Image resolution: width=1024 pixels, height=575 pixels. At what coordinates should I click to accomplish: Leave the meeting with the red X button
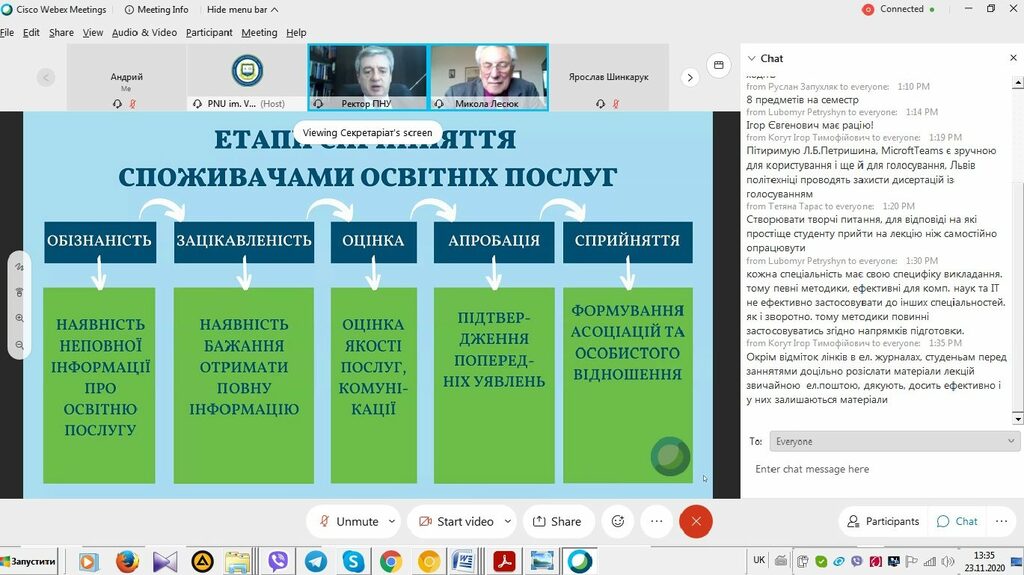click(695, 521)
